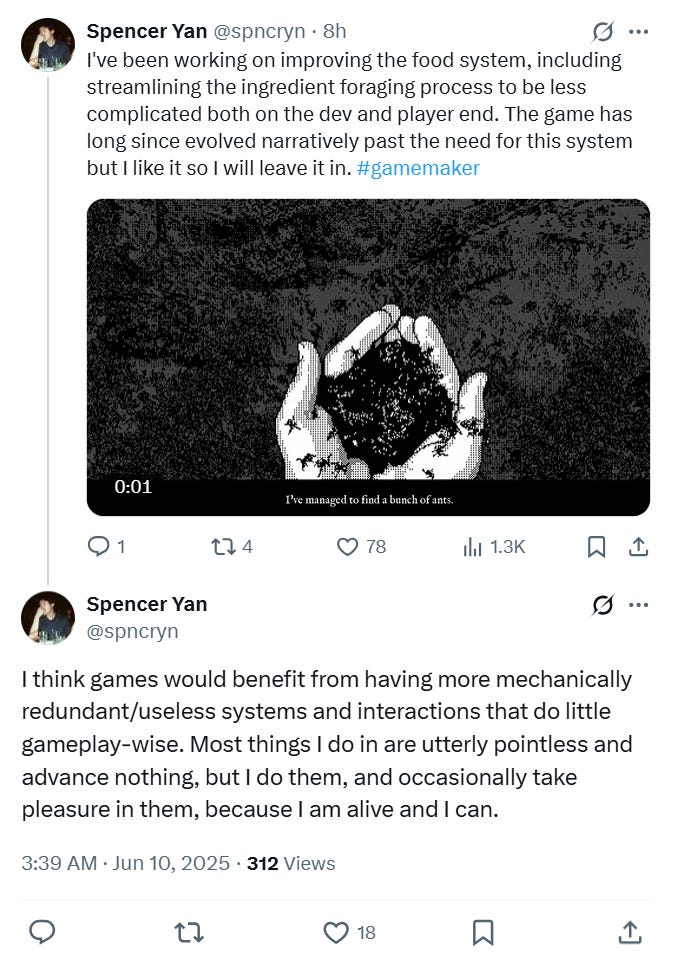Viewport: 673px width, 964px height.
Task: Click Spencer Yan's avatar on second tweet
Action: (48, 617)
